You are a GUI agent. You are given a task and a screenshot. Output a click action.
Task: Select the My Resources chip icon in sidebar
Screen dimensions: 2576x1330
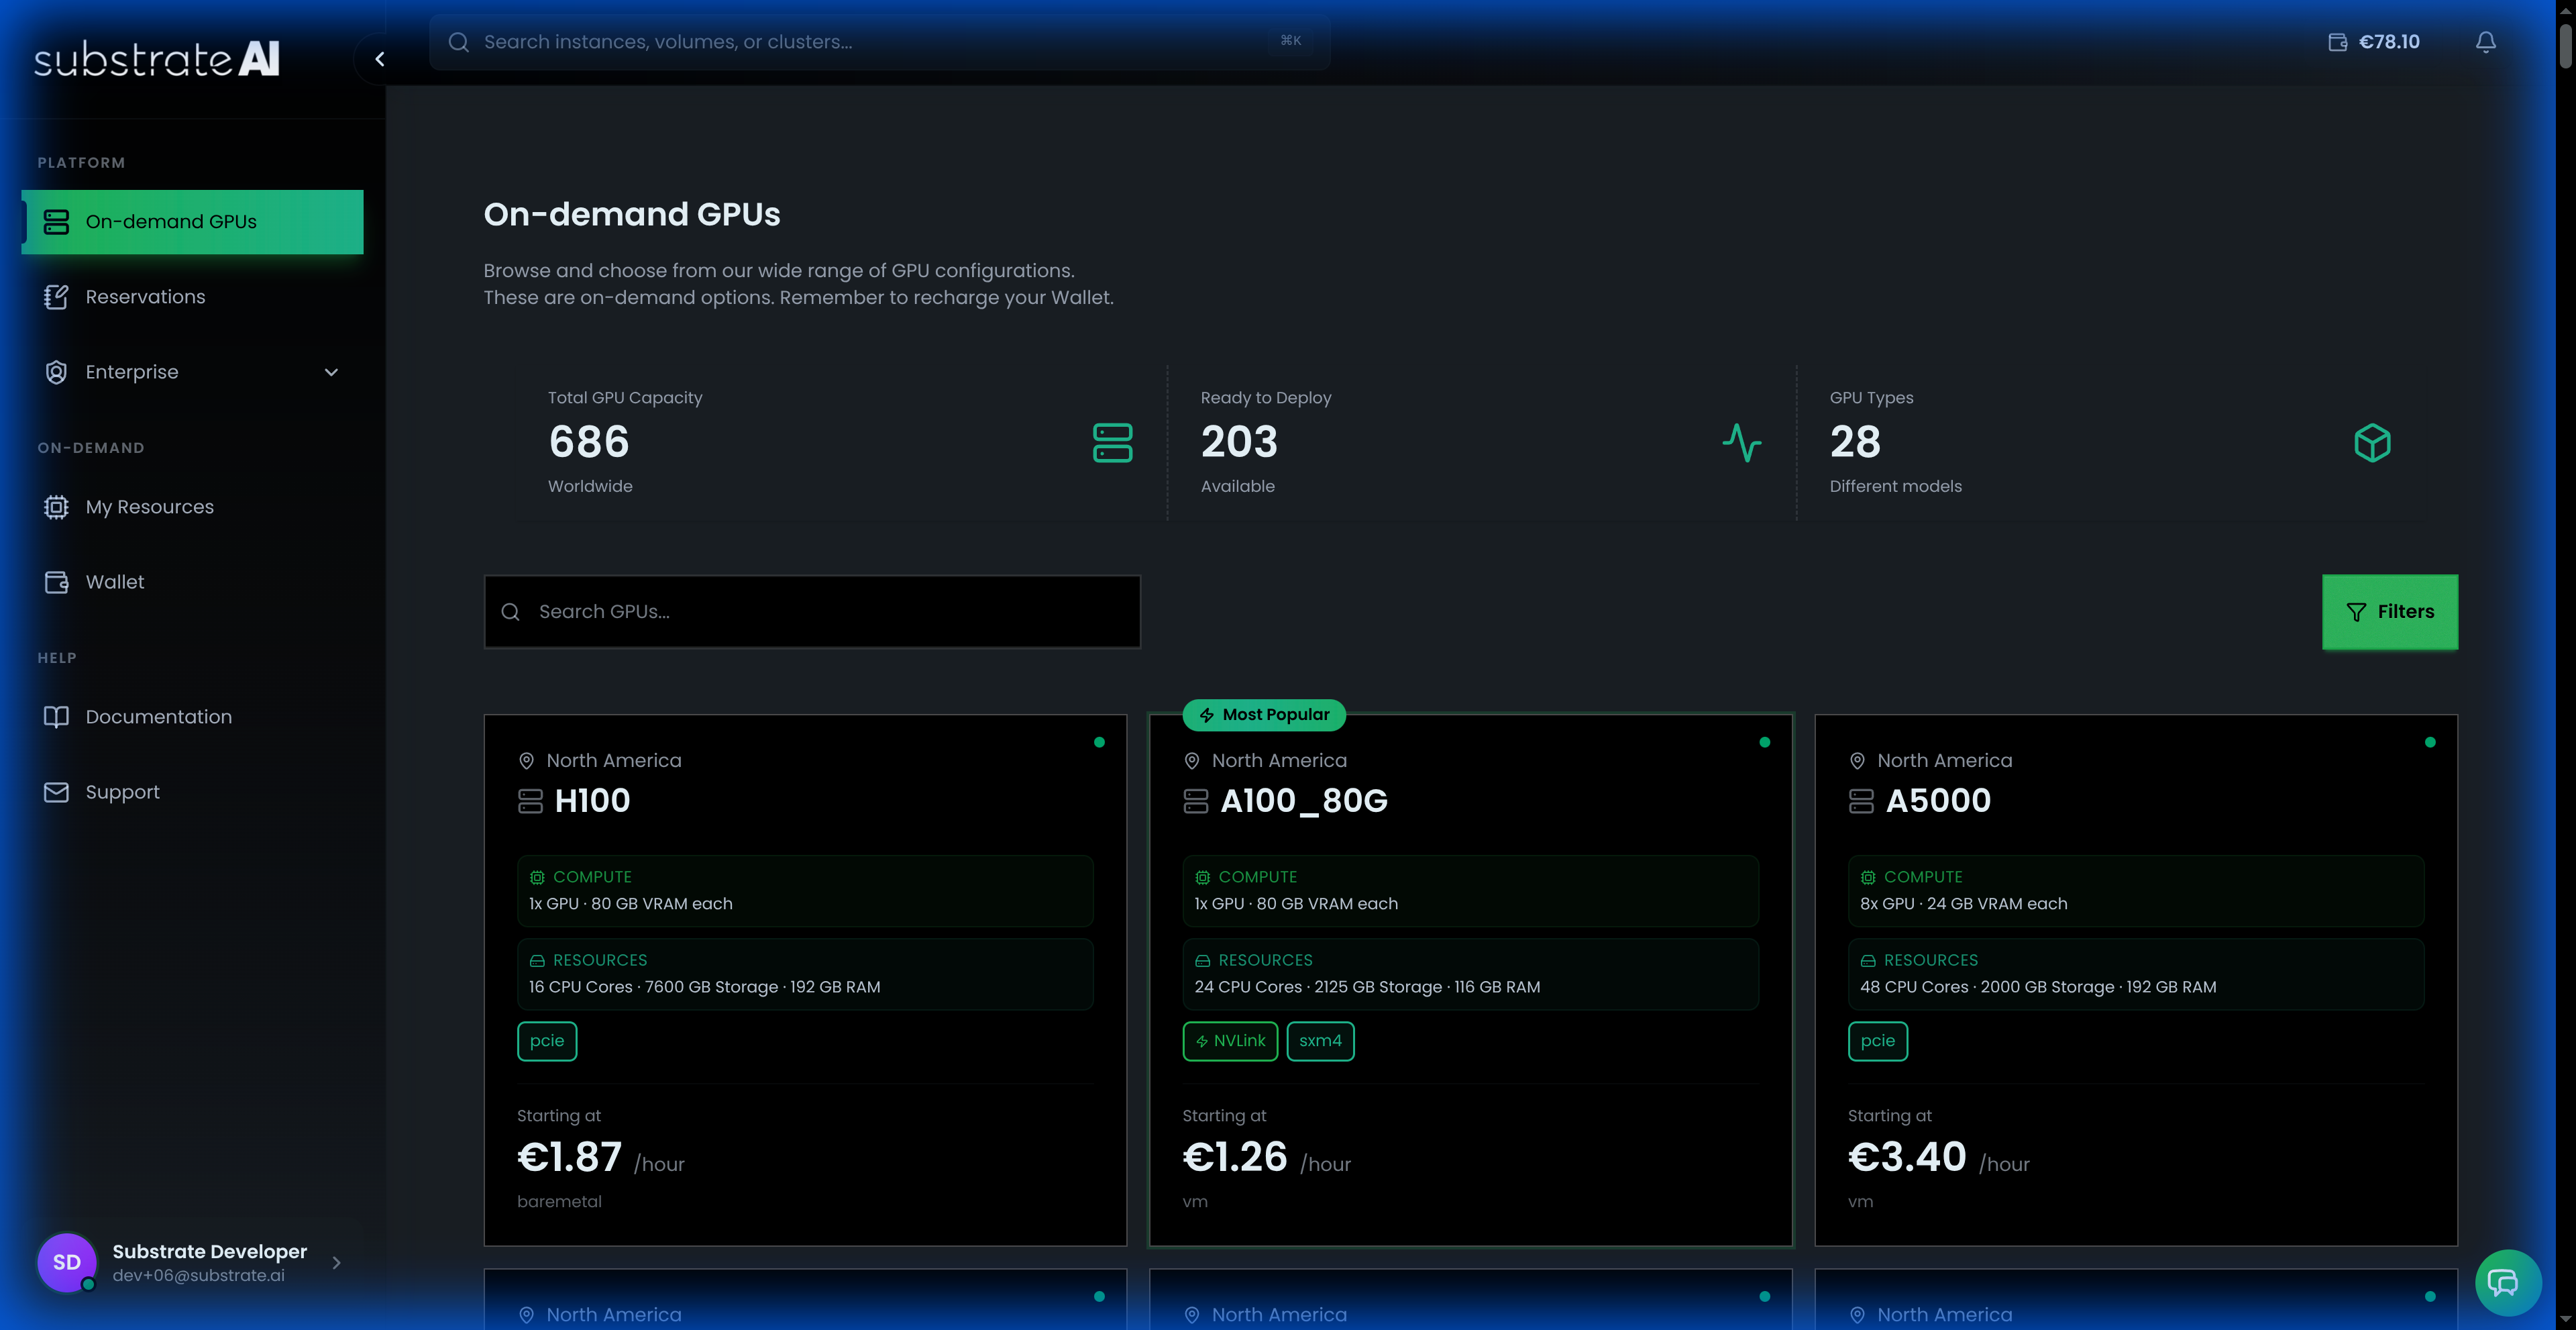pos(56,507)
